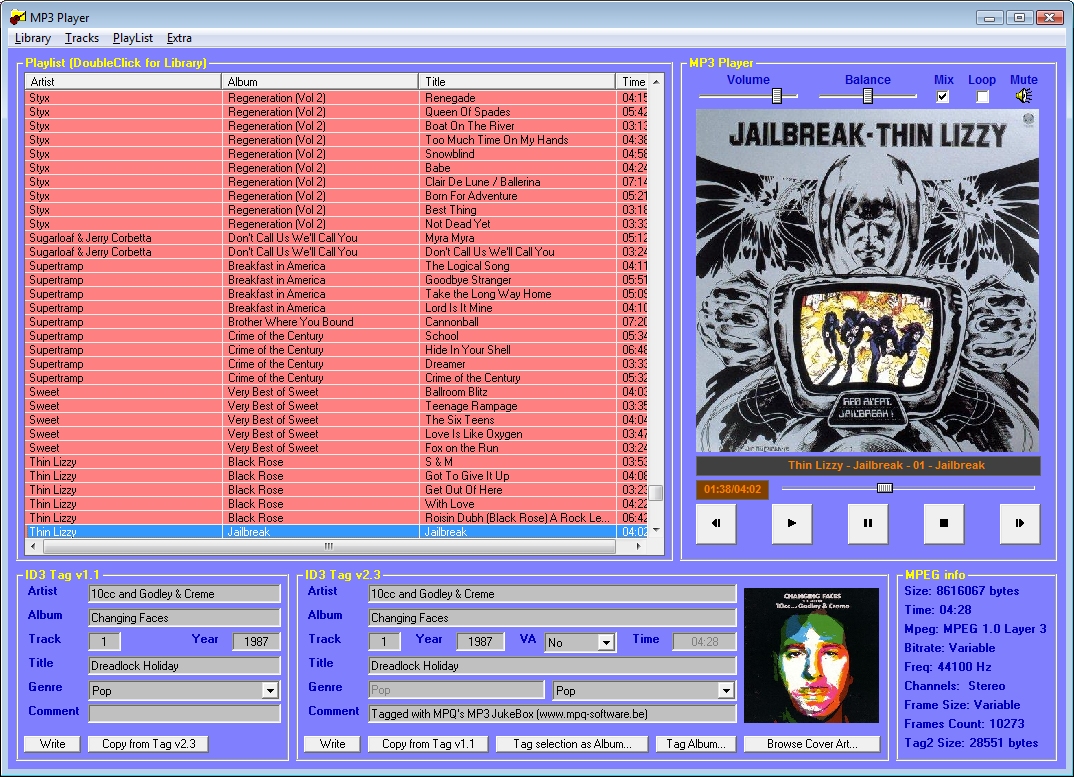Skip to the previous track

[x=715, y=523]
